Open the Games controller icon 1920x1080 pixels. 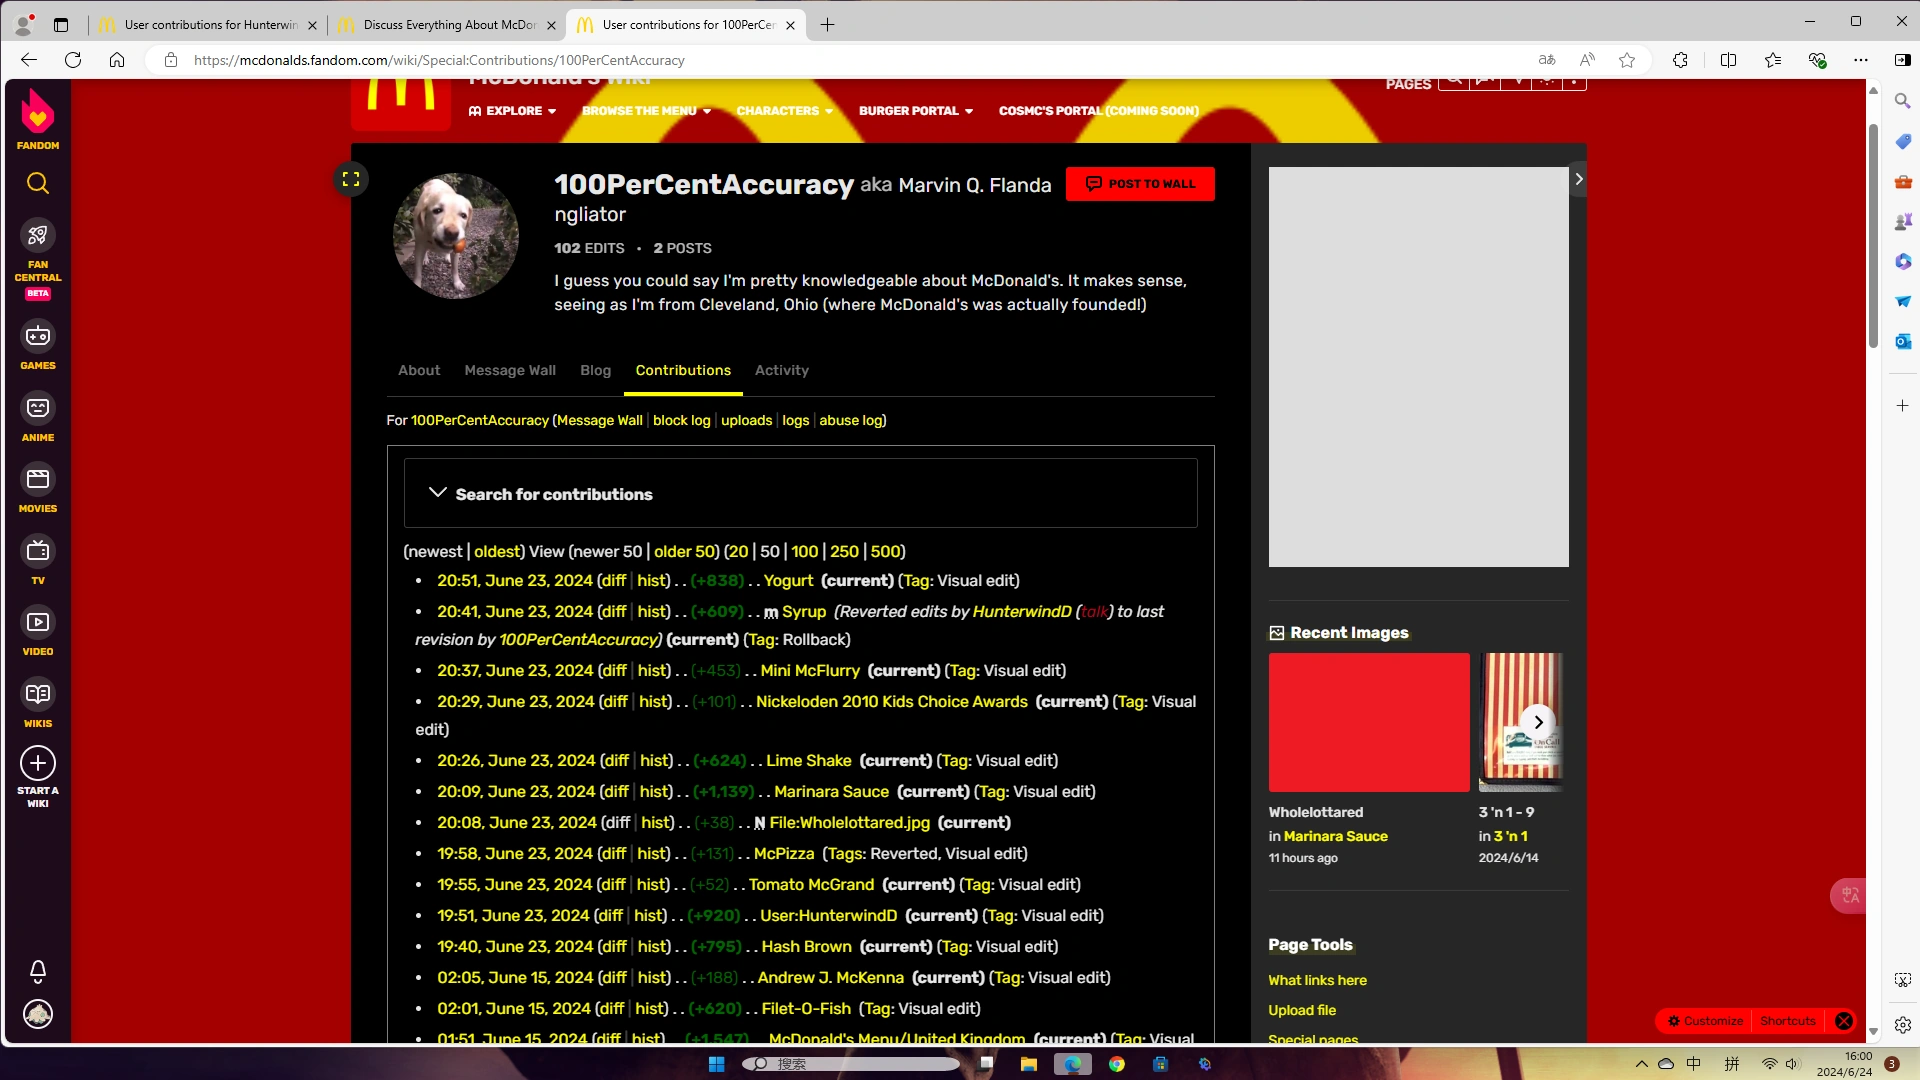(38, 337)
